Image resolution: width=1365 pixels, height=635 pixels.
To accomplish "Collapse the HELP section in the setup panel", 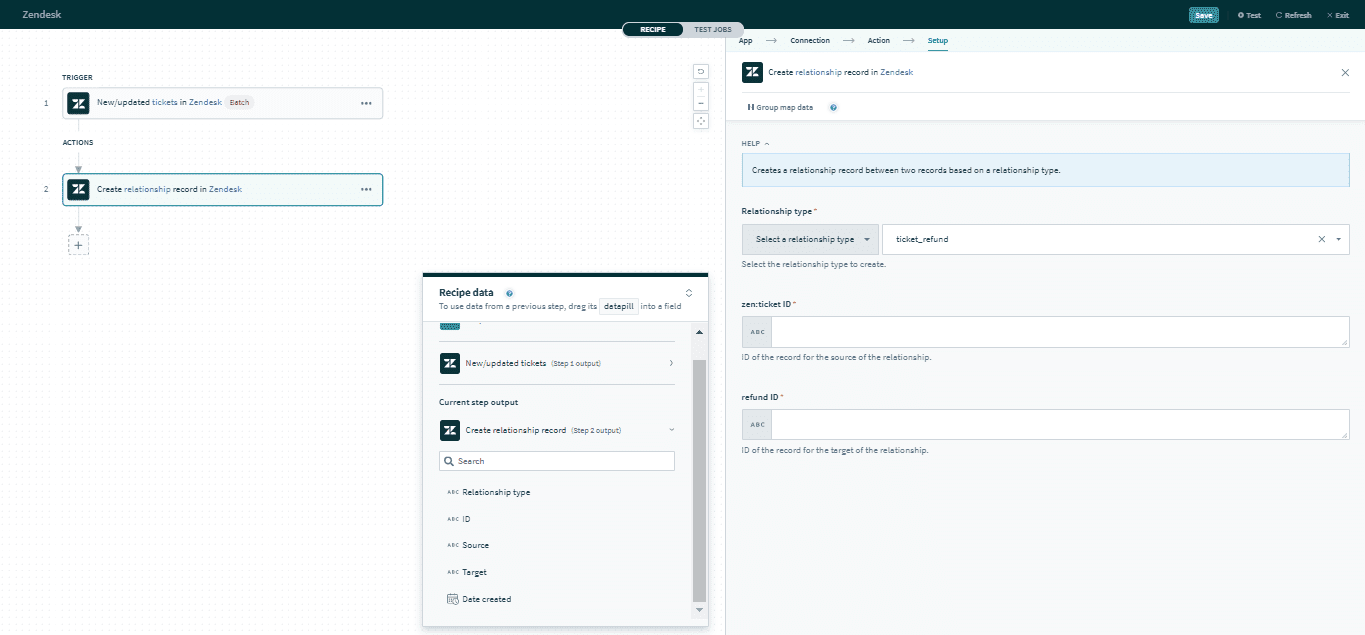I will coord(764,143).
